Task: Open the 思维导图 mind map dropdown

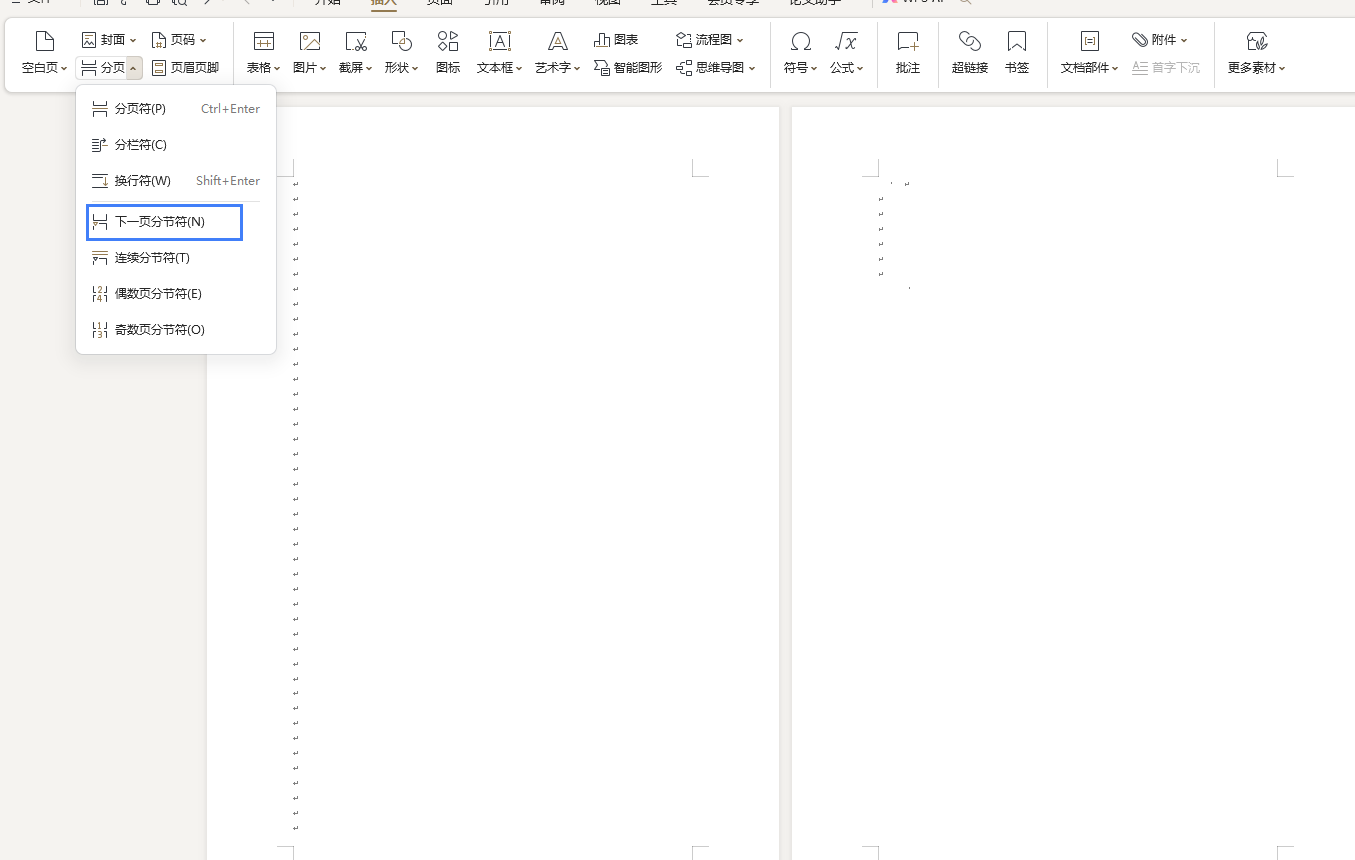Action: coord(716,68)
